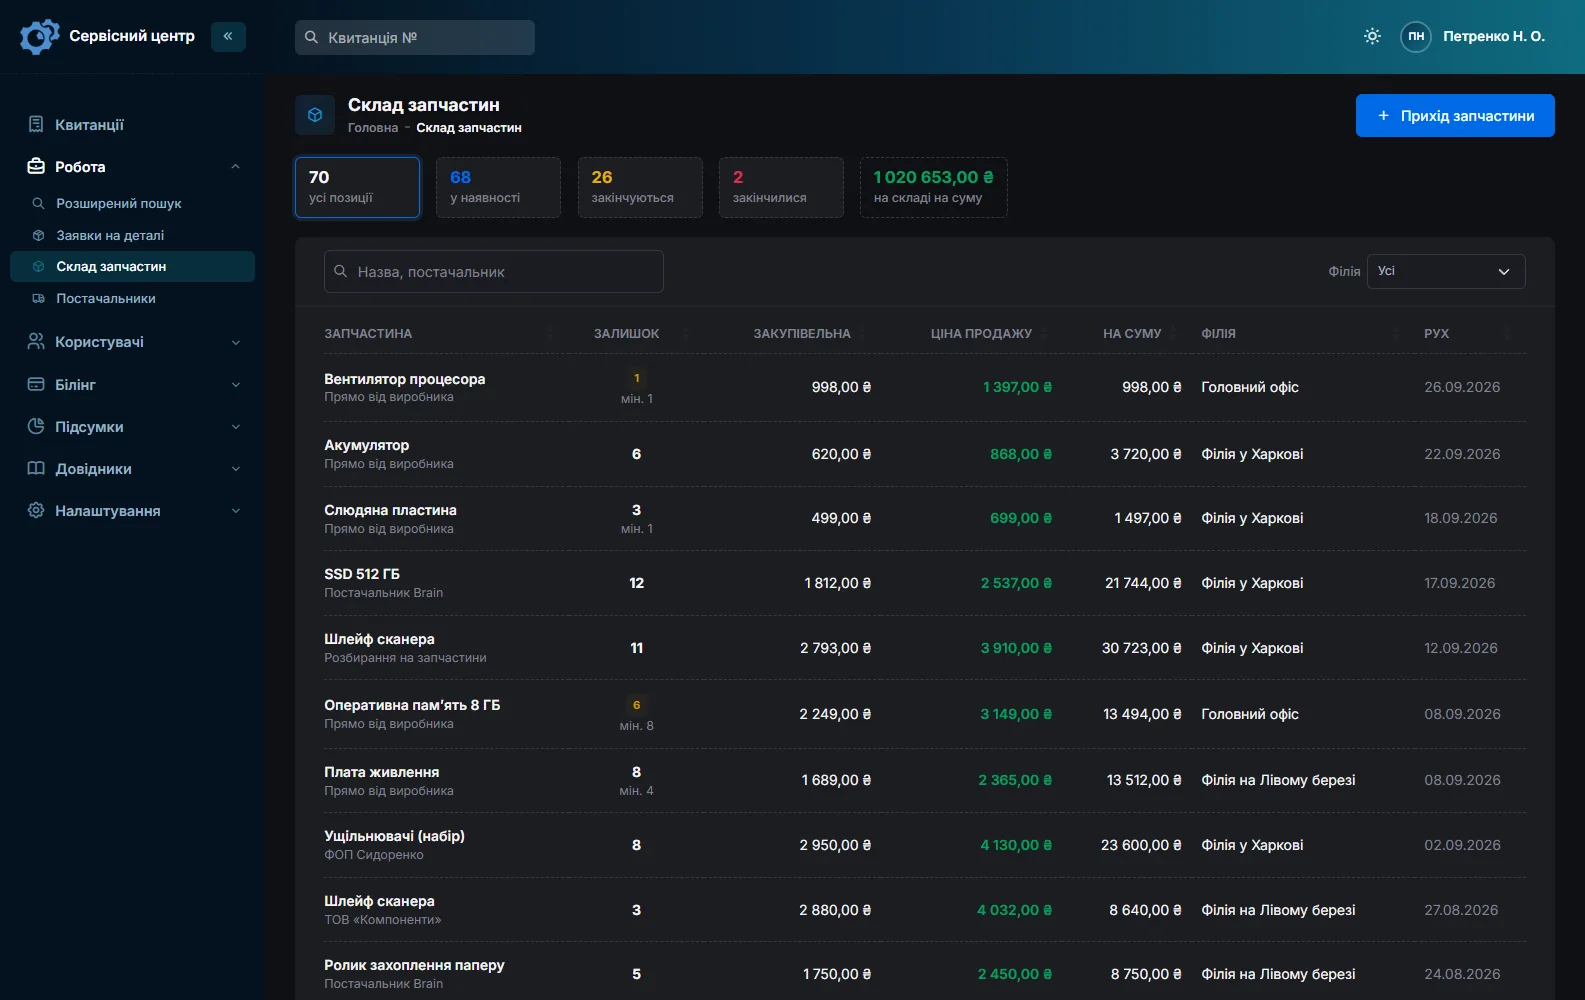Select Склад запчастин in sidebar
The image size is (1585, 1000).
pyautogui.click(x=132, y=266)
